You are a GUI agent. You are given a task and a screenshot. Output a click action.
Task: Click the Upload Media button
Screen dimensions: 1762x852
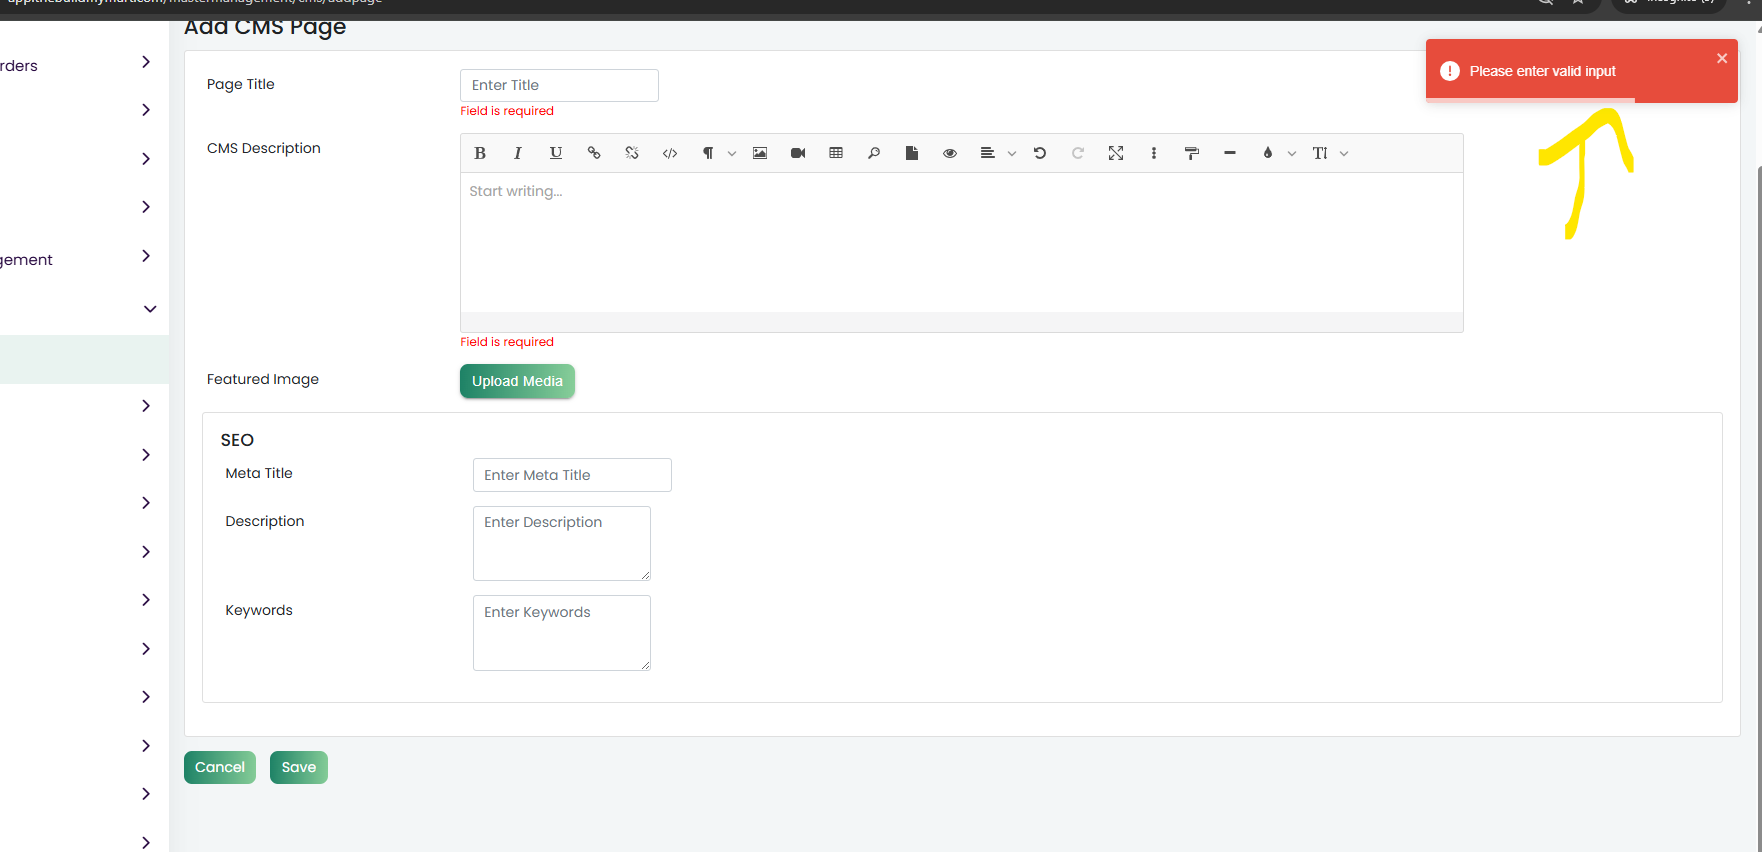pos(517,381)
